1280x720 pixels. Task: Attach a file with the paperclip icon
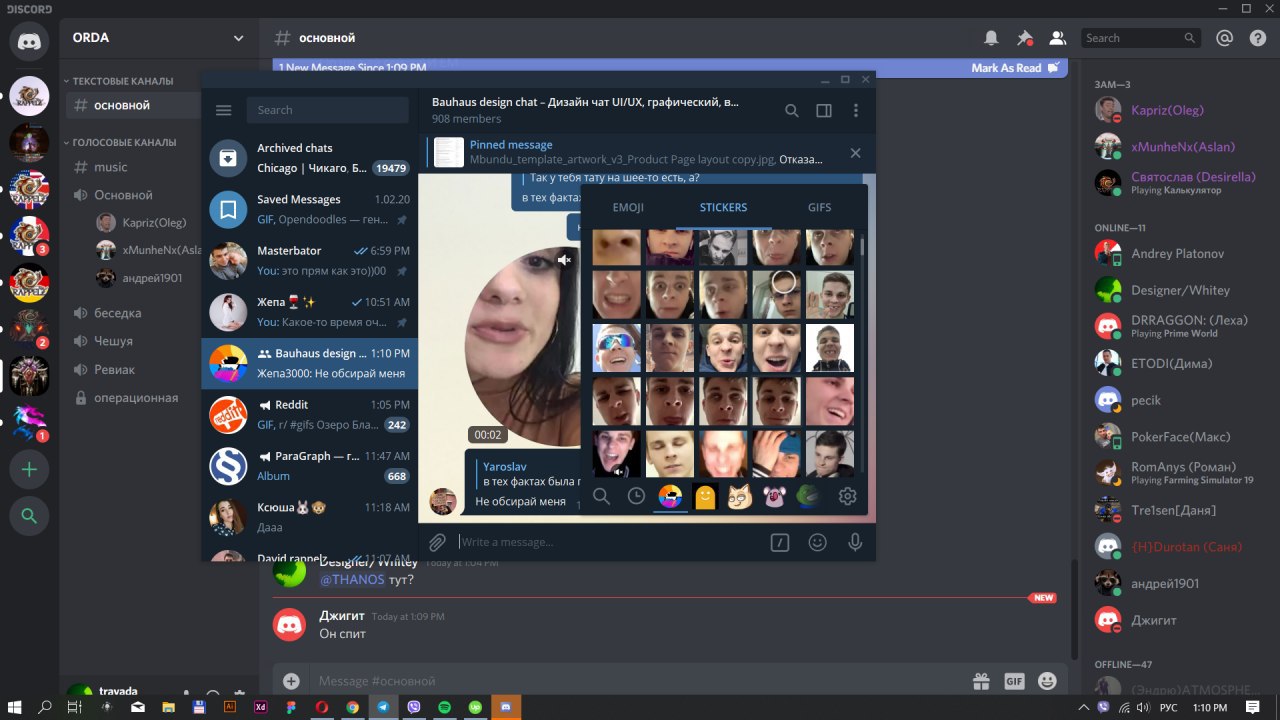[437, 542]
